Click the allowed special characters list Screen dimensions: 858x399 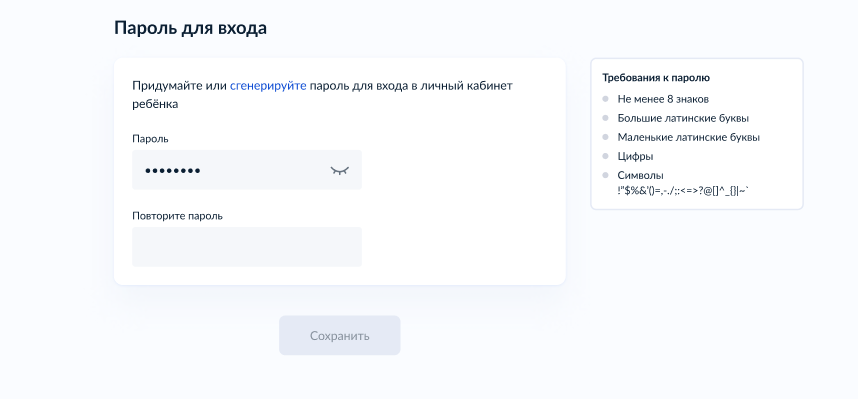[683, 190]
